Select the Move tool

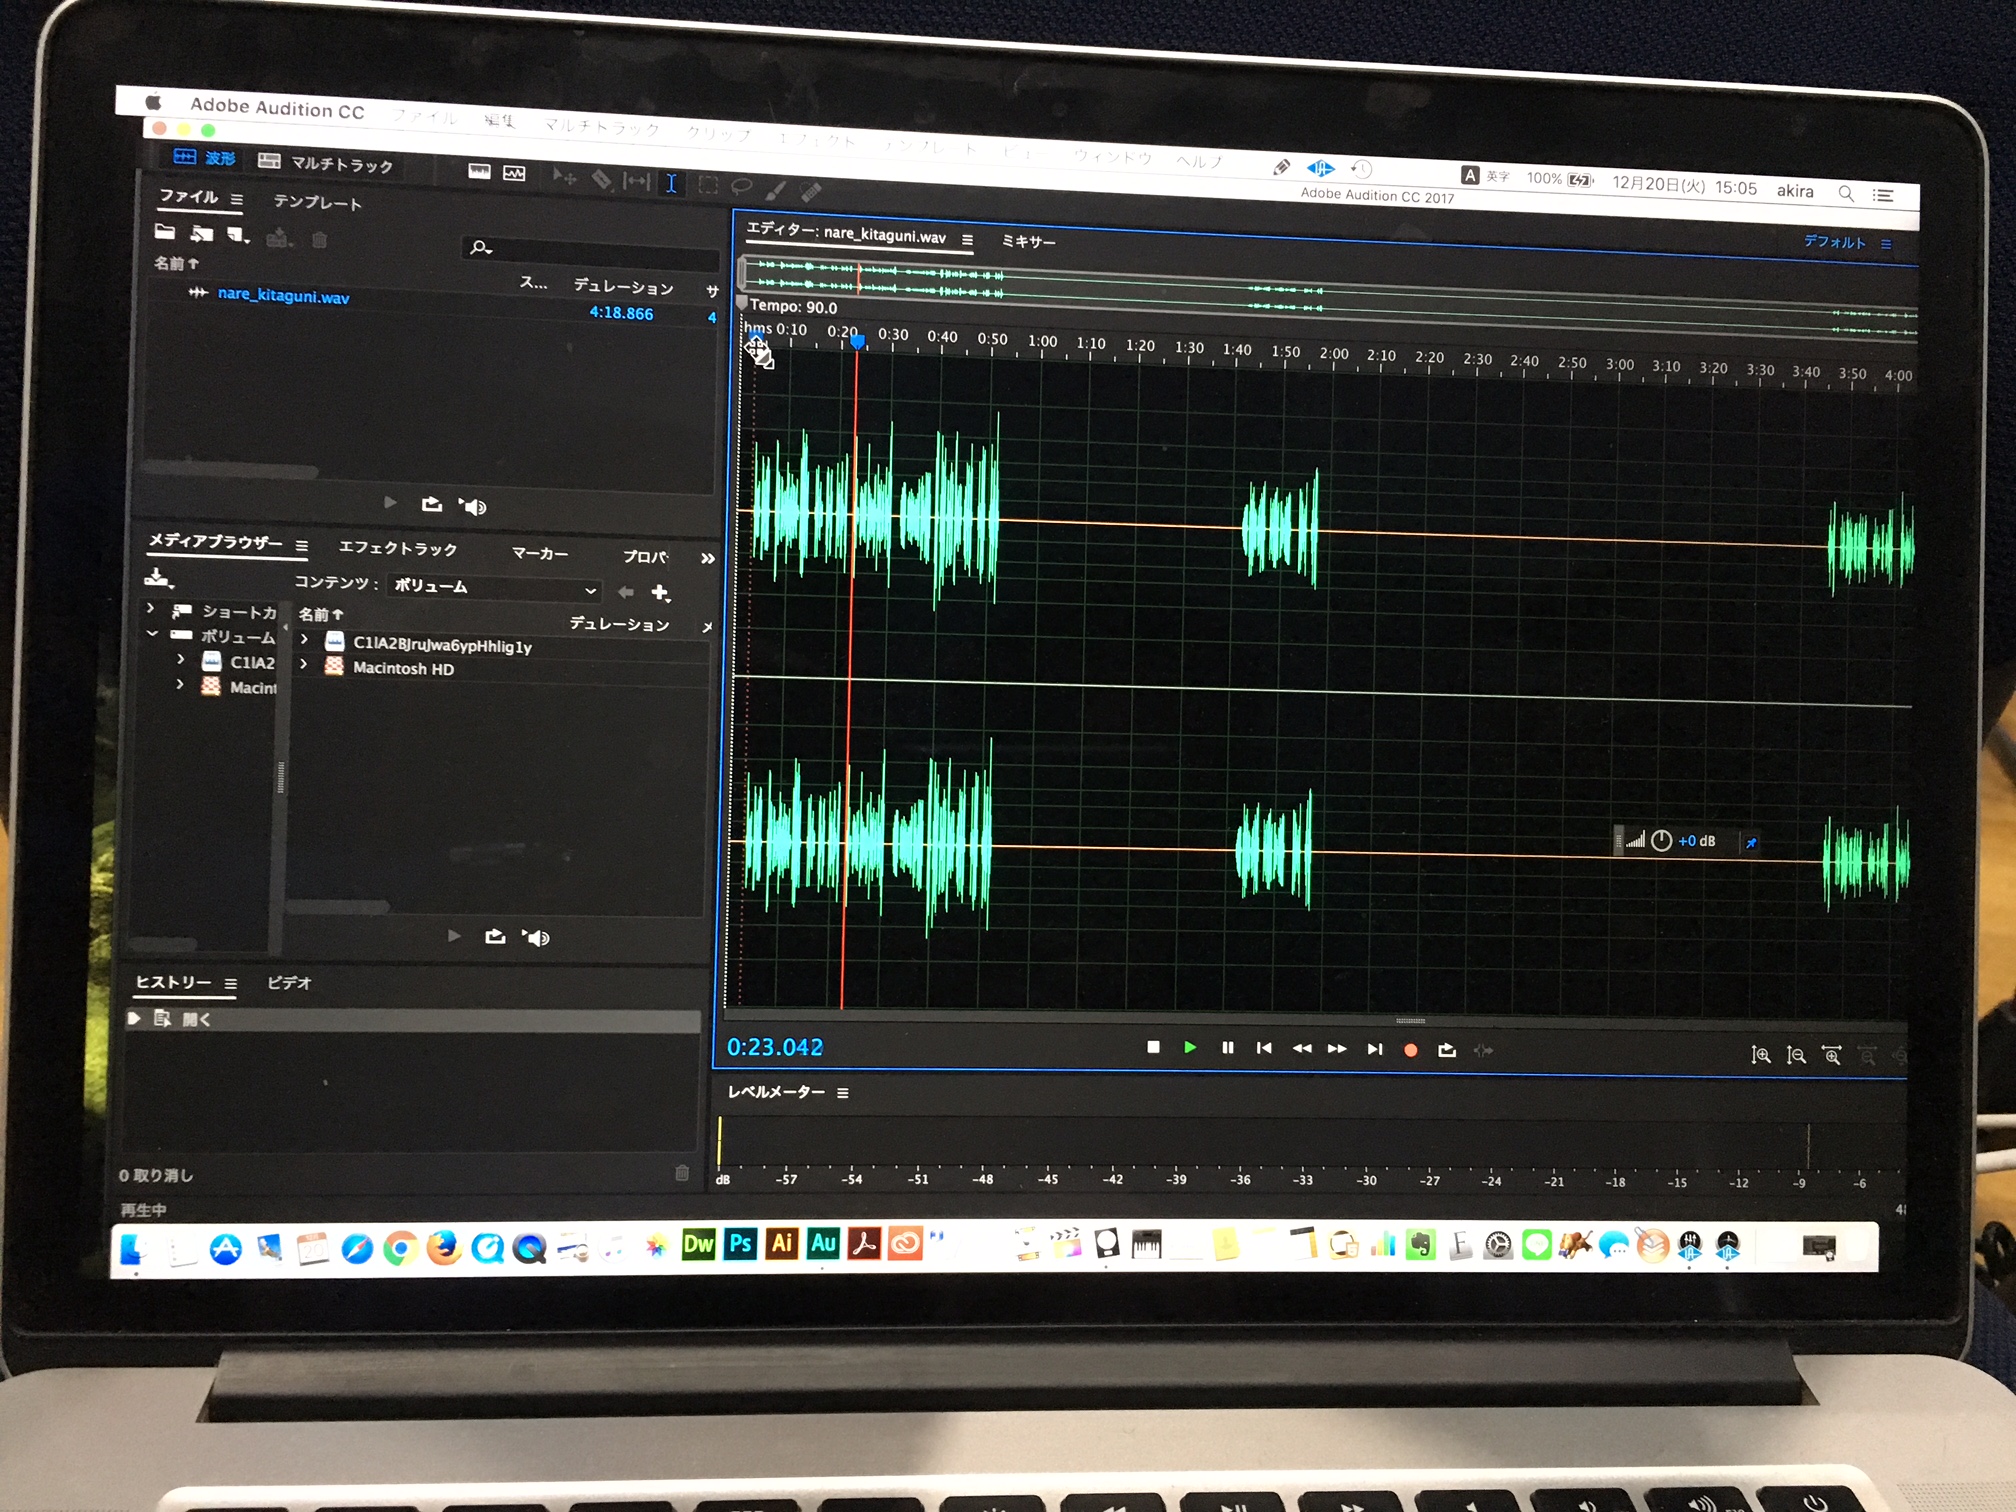click(564, 177)
